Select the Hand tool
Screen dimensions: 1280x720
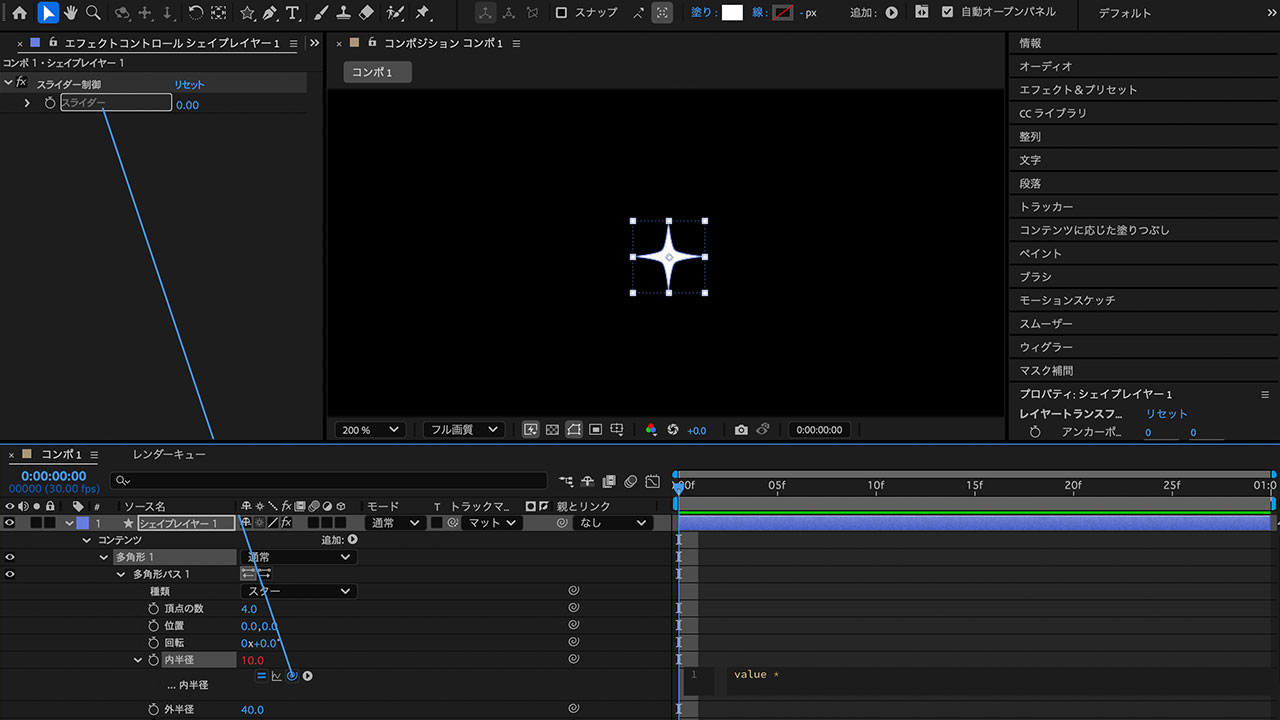click(x=71, y=13)
